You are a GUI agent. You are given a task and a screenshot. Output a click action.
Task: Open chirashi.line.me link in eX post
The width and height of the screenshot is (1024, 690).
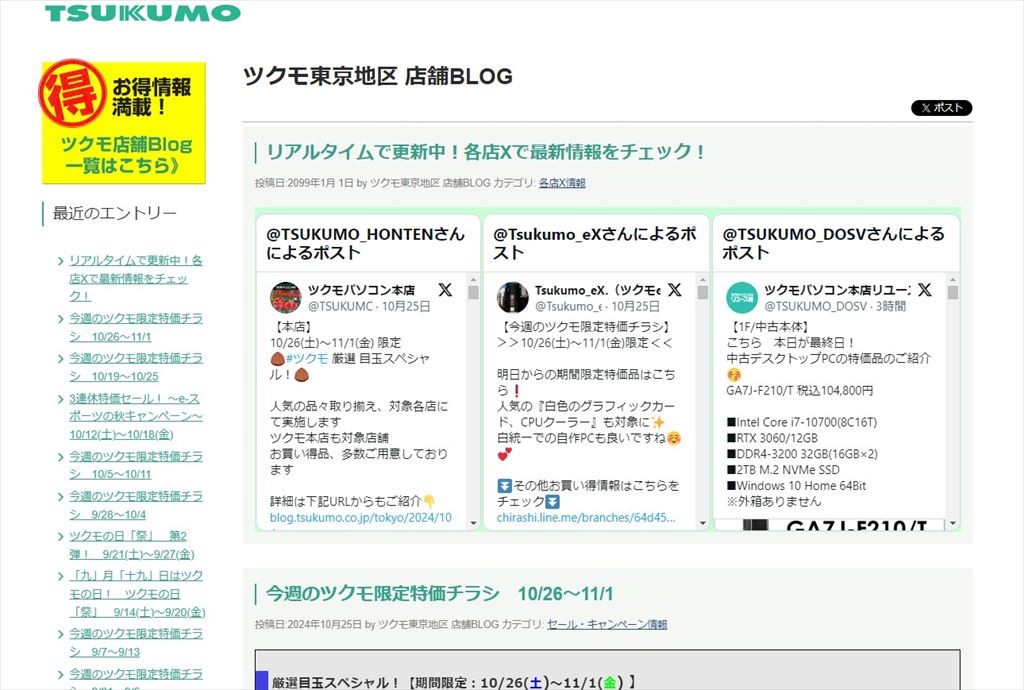click(586, 519)
